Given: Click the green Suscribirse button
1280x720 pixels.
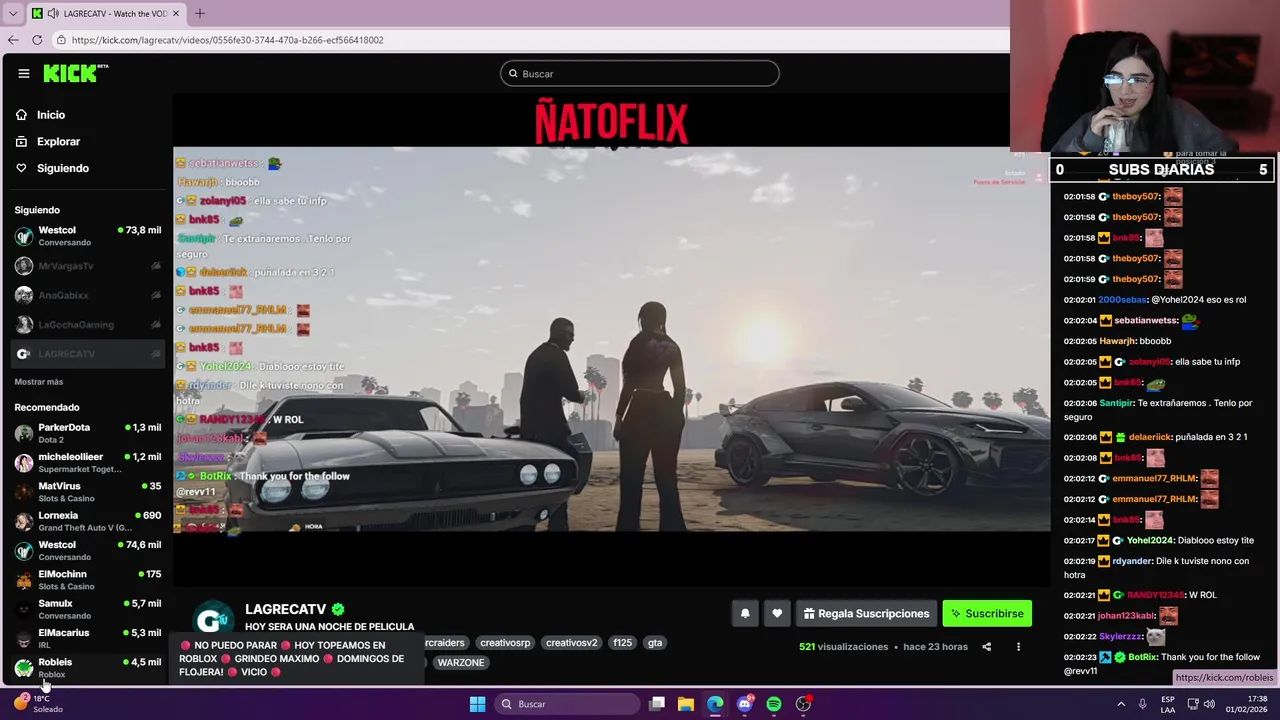Looking at the screenshot, I should pos(987,614).
